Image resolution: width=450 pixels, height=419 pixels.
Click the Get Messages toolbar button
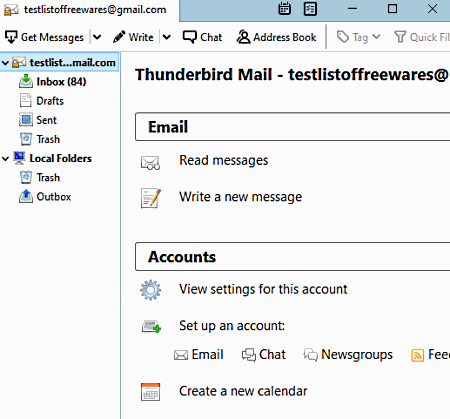click(44, 37)
